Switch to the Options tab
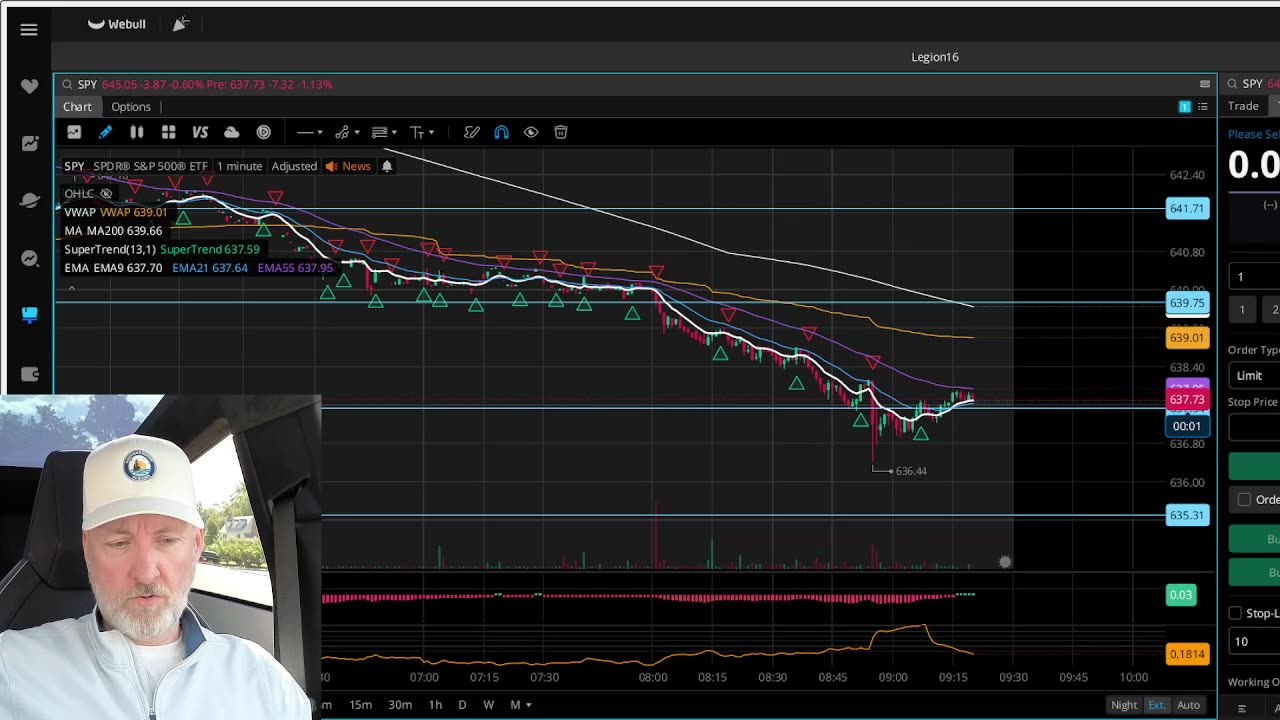 pyautogui.click(x=131, y=107)
